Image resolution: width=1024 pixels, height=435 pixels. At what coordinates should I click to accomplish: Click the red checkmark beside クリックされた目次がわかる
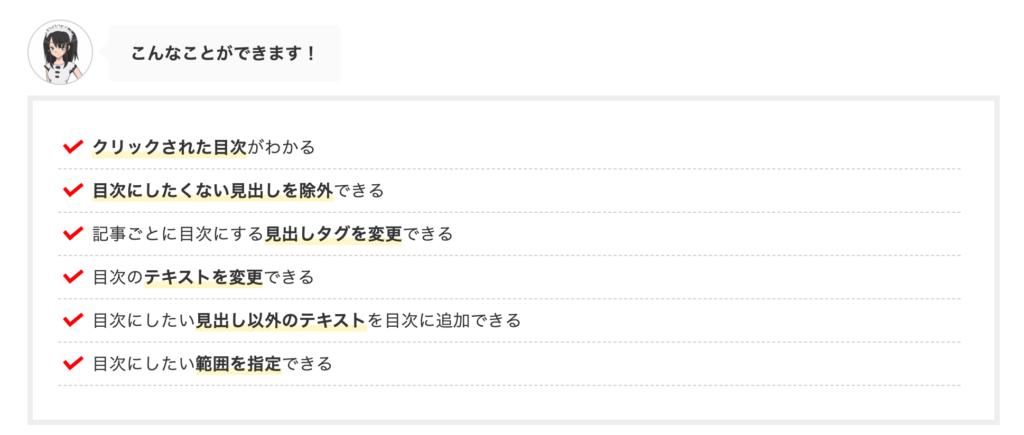72,147
